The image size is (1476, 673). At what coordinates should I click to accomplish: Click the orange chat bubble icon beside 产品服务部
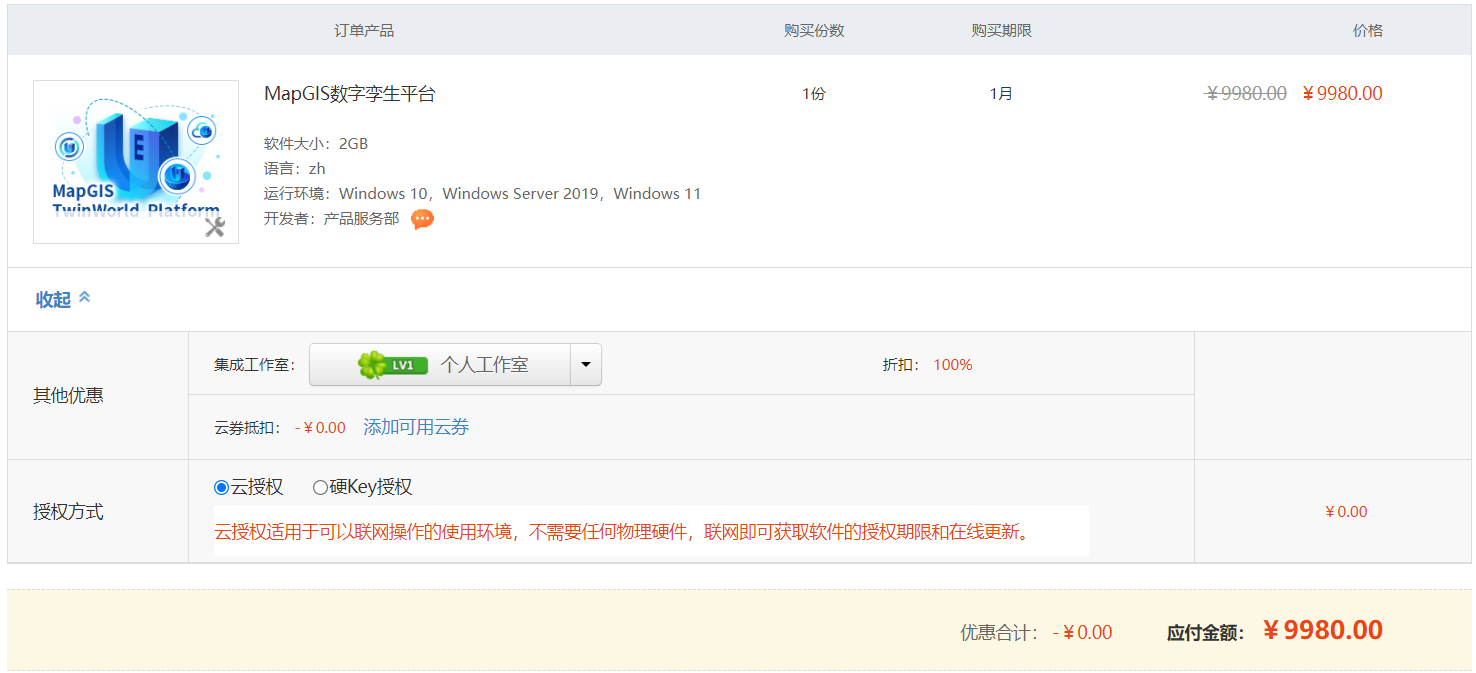pos(422,219)
